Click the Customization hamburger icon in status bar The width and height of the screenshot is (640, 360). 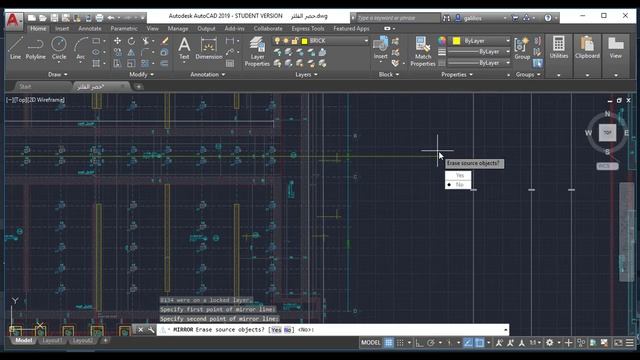pos(630,343)
